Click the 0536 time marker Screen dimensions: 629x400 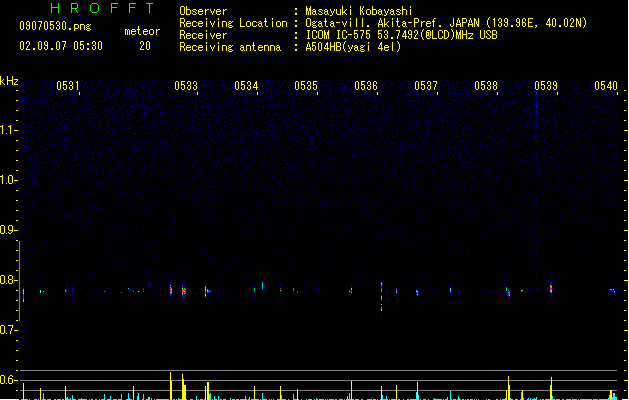pos(366,86)
